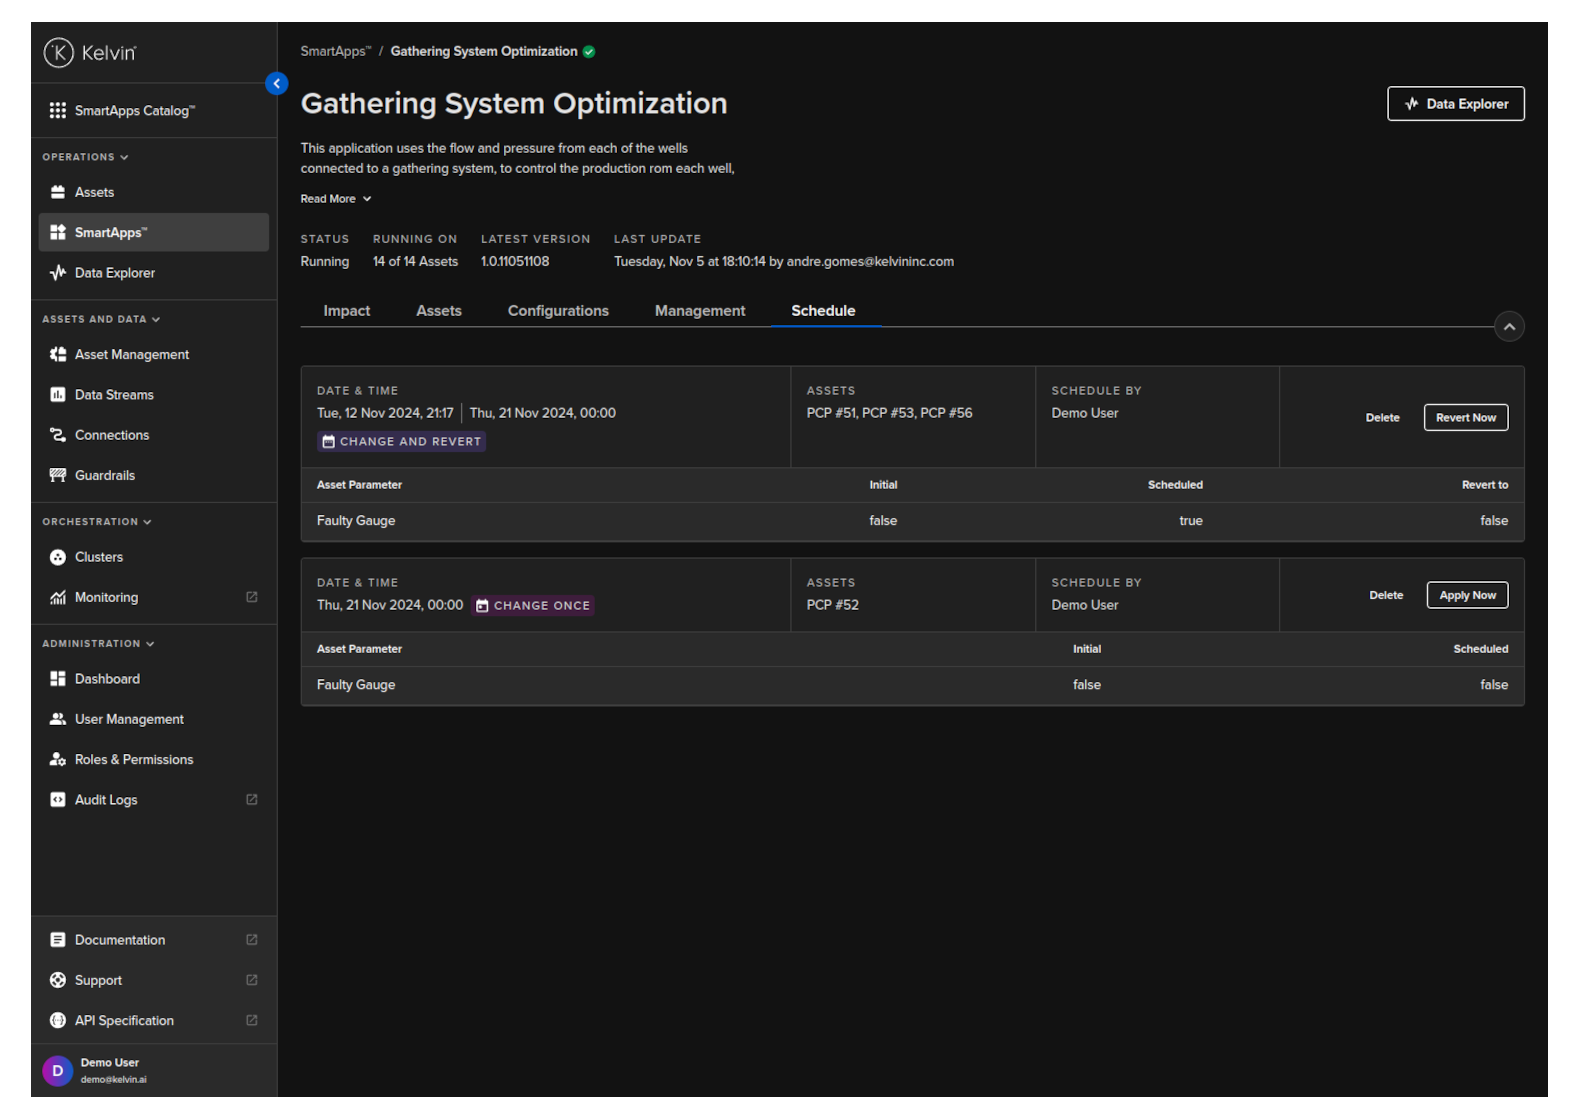Open the Demo User profile avatar

[x=58, y=1071]
